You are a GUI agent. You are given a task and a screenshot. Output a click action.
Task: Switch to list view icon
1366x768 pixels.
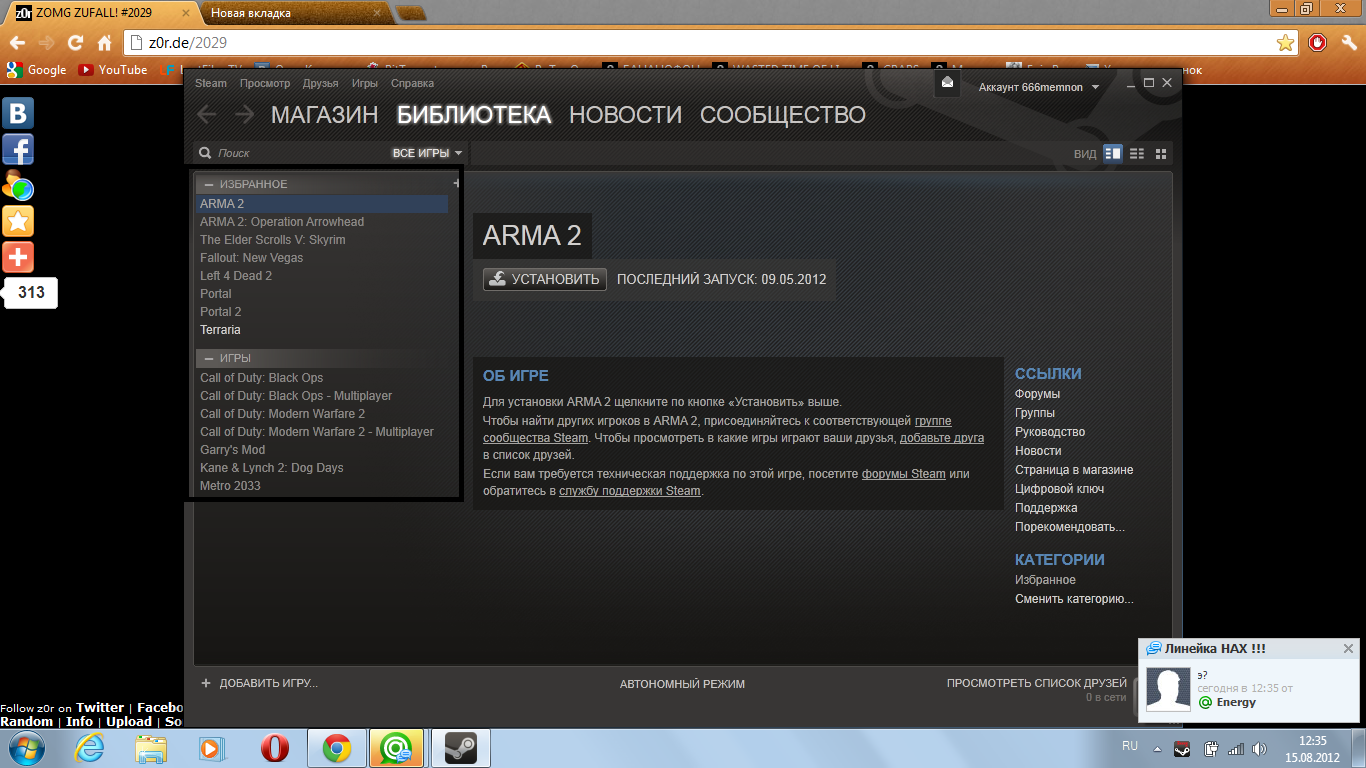pos(1137,153)
